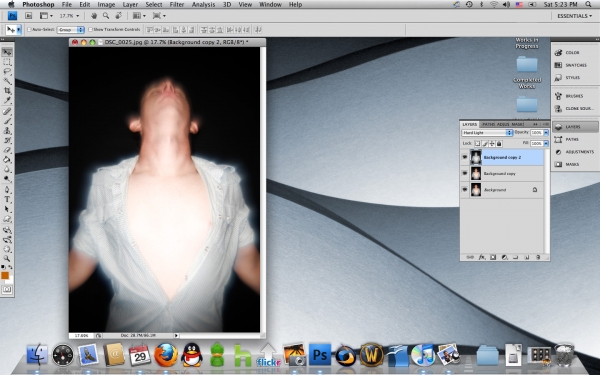Screen dimensions: 600x375
Task: Select the Clone Stamp tool
Action: pyautogui.click(x=7, y=130)
